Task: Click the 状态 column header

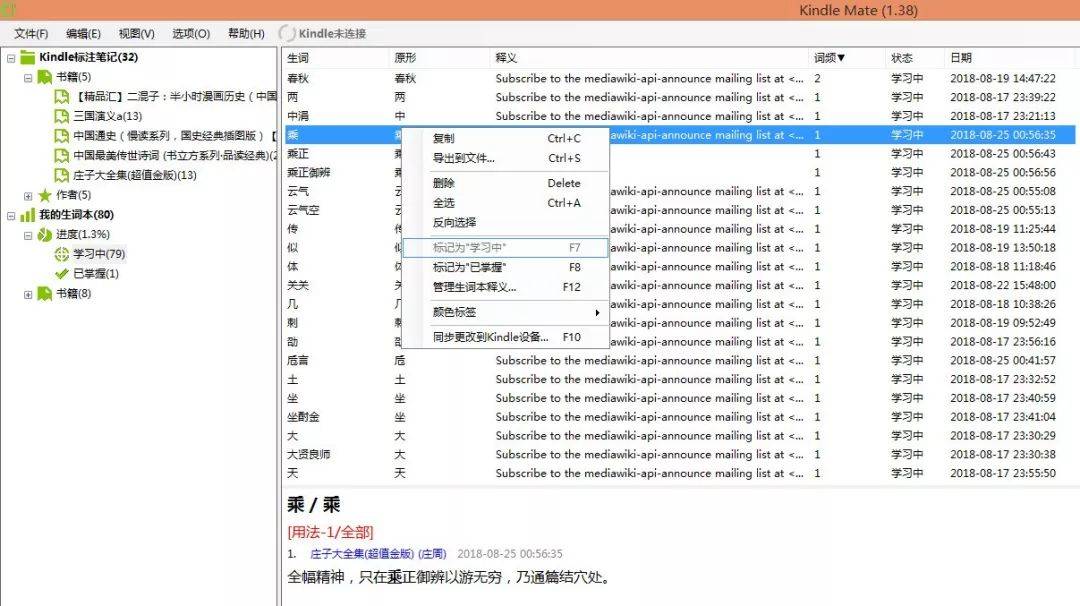Action: tap(915, 58)
